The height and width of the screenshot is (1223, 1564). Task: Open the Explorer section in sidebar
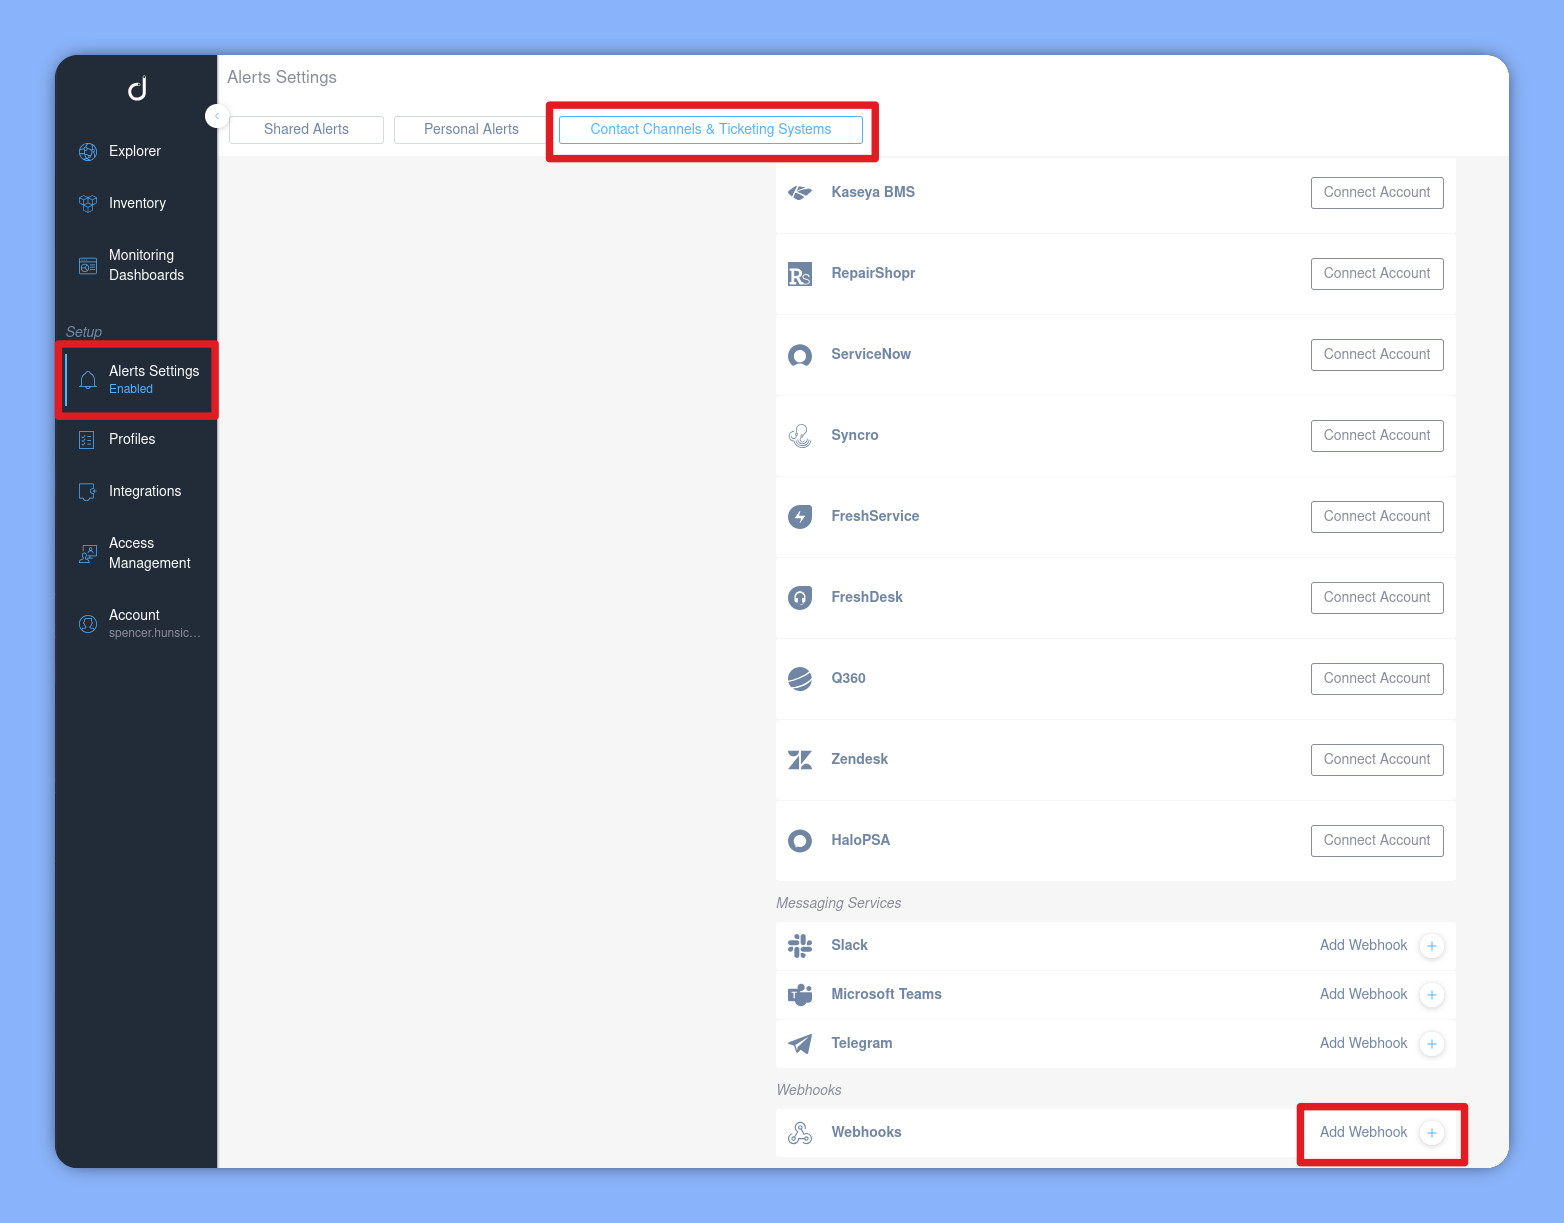[x=133, y=151]
